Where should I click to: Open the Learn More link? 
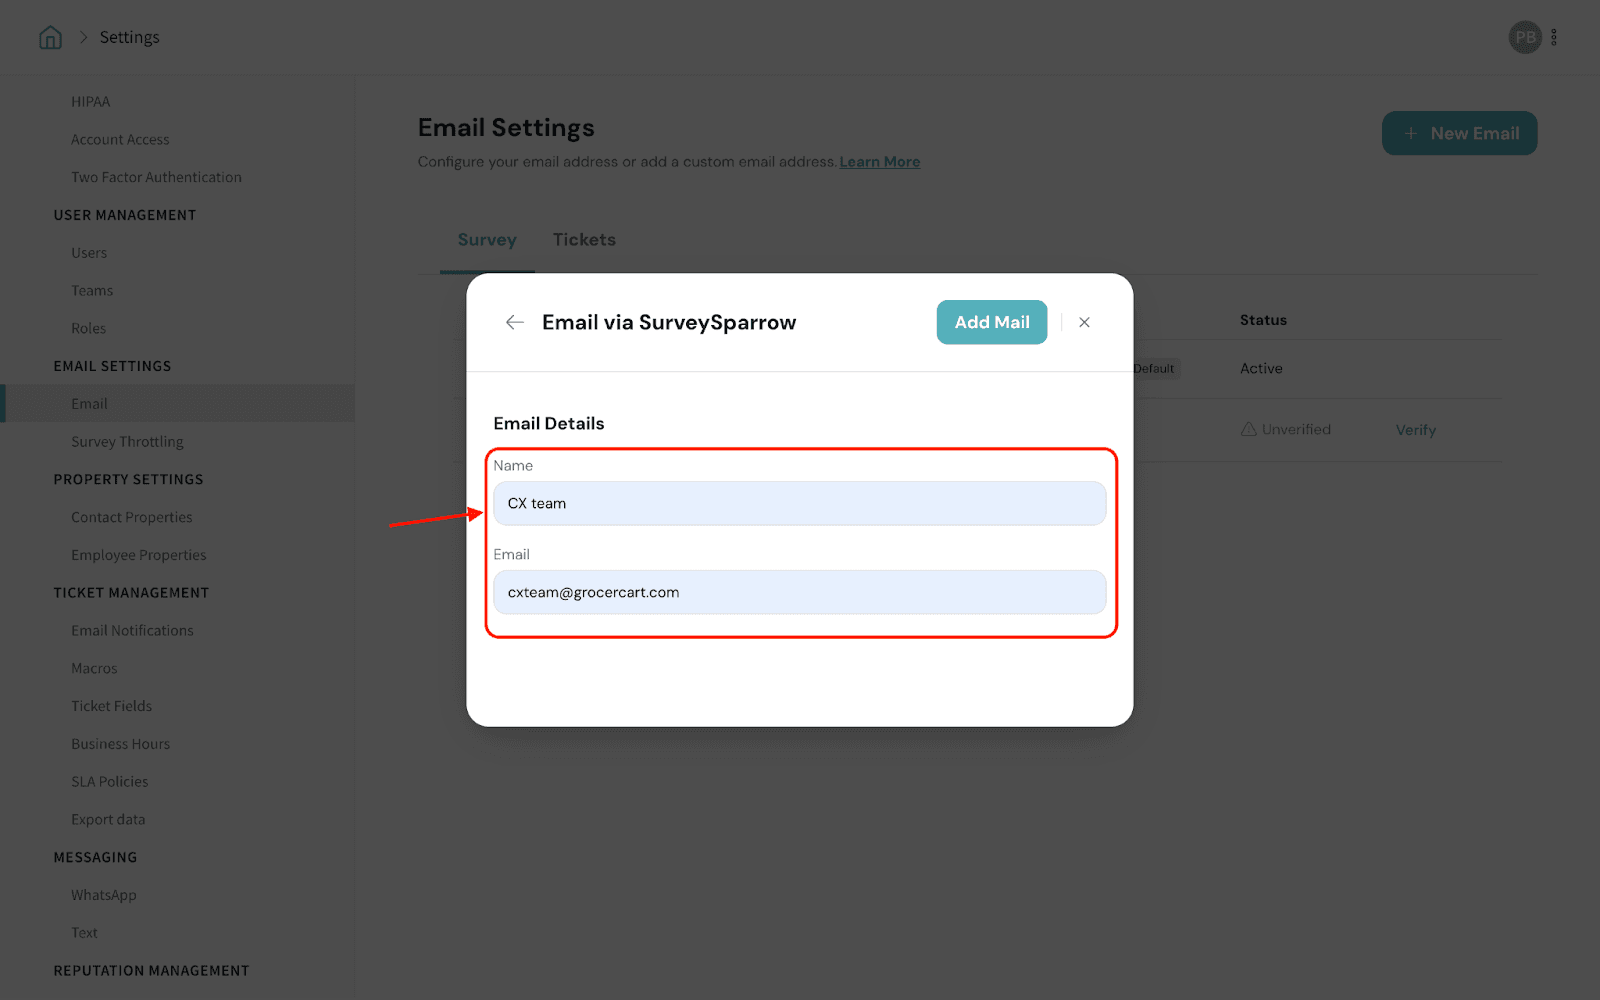pyautogui.click(x=879, y=162)
